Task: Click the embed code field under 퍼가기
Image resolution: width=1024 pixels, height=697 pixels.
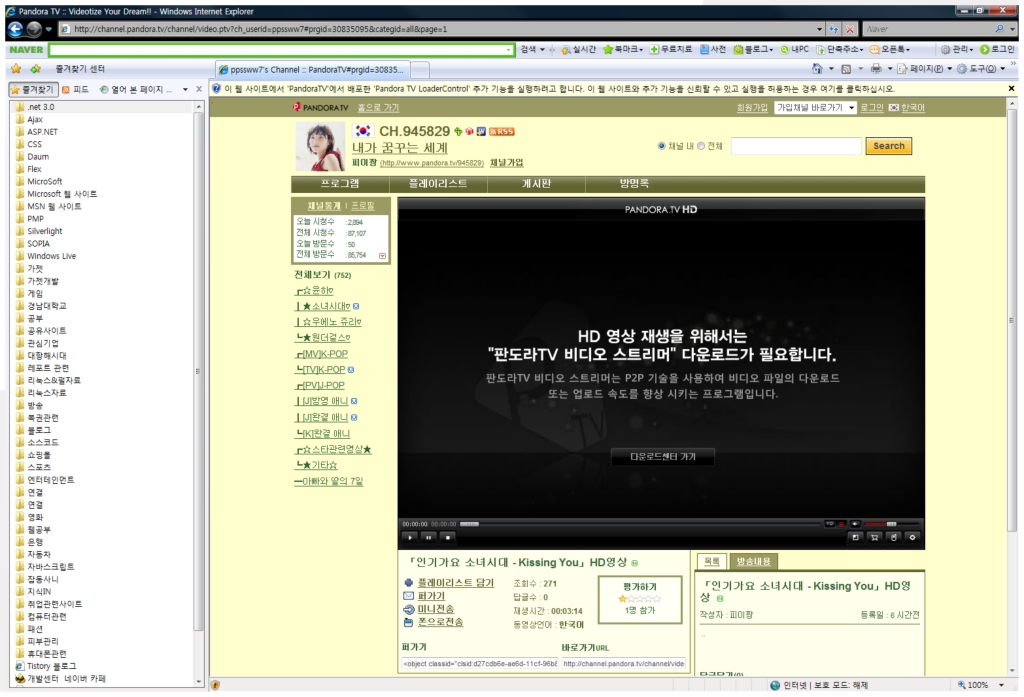Action: (480, 664)
